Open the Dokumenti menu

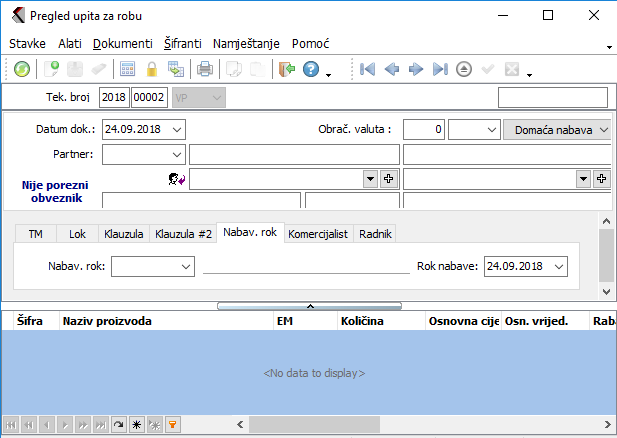(122, 44)
